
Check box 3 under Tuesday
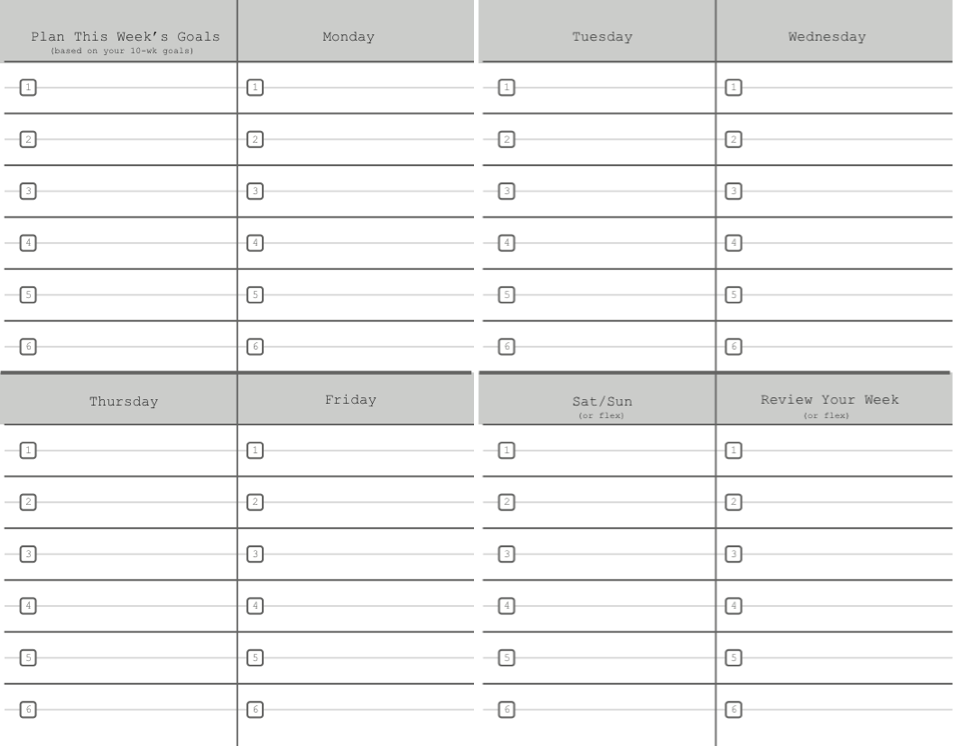point(506,191)
